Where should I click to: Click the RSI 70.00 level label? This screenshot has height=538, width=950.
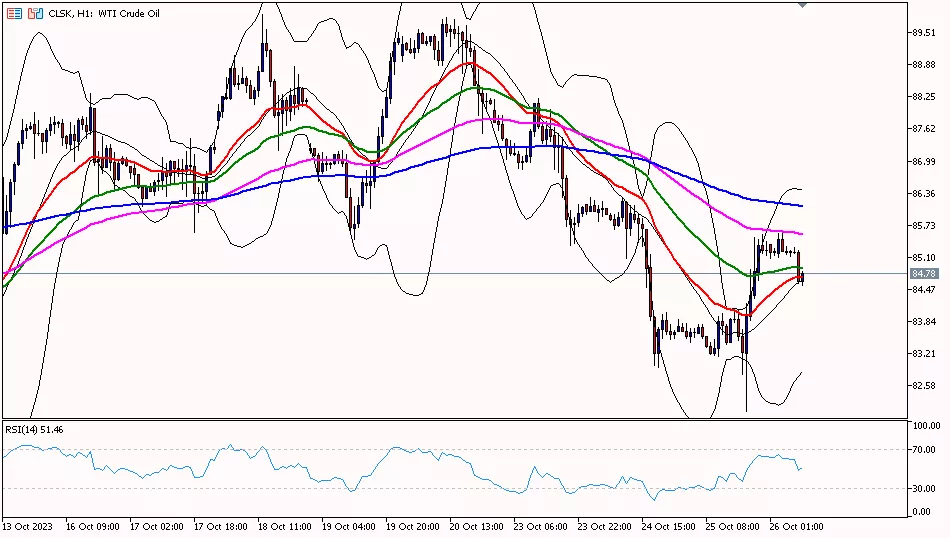[x=925, y=450]
